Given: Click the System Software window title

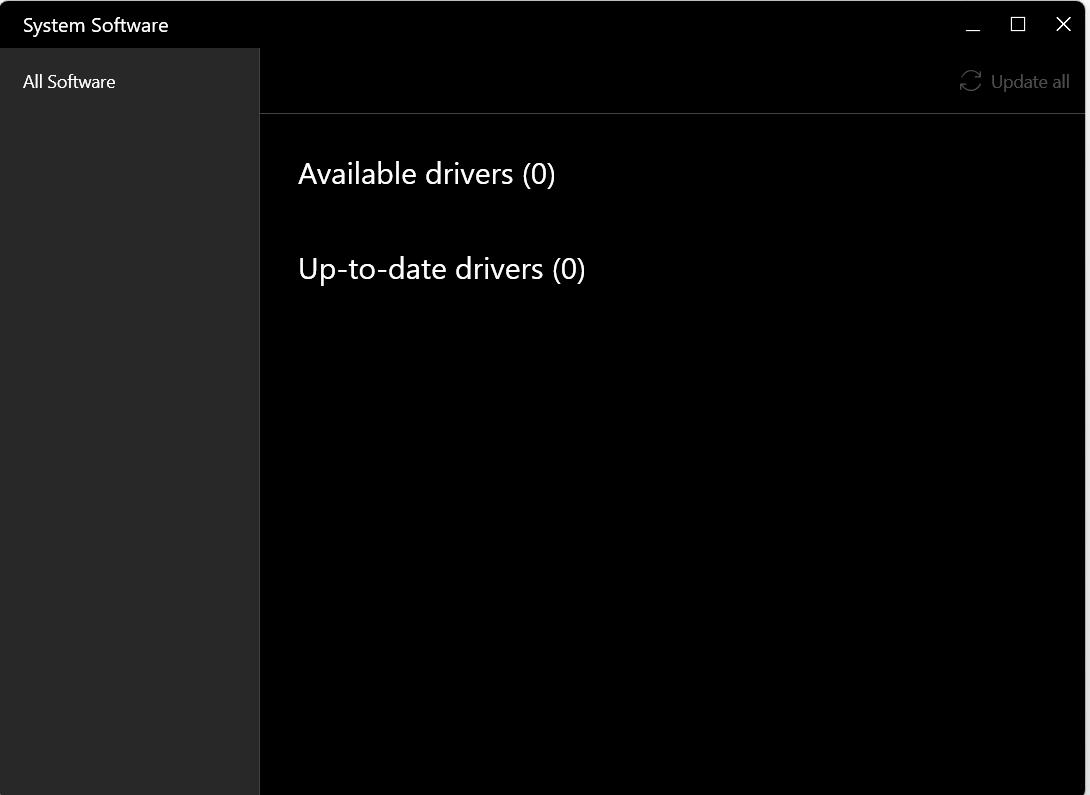Looking at the screenshot, I should [x=95, y=26].
